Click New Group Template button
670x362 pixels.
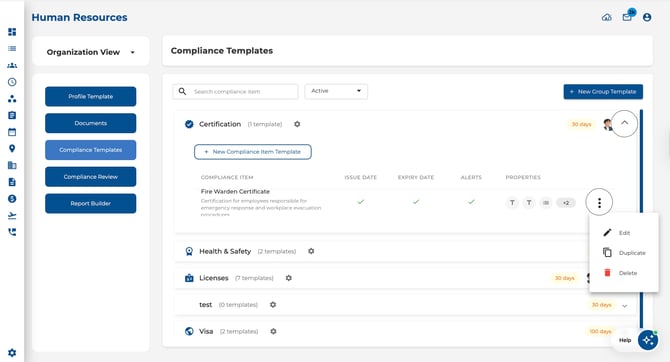pos(603,91)
